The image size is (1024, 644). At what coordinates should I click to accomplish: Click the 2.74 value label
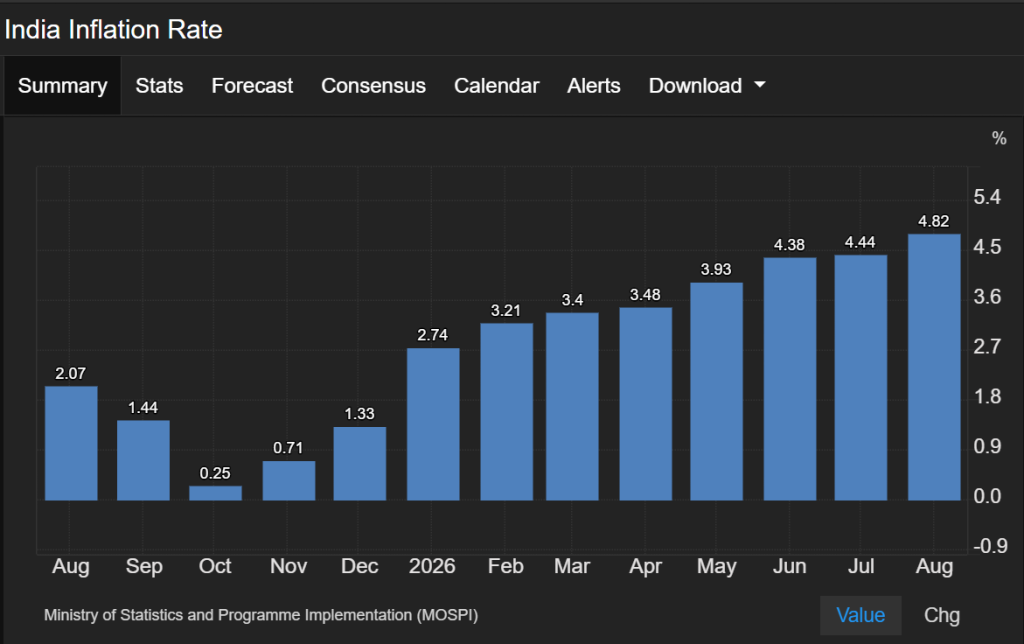[x=432, y=335]
